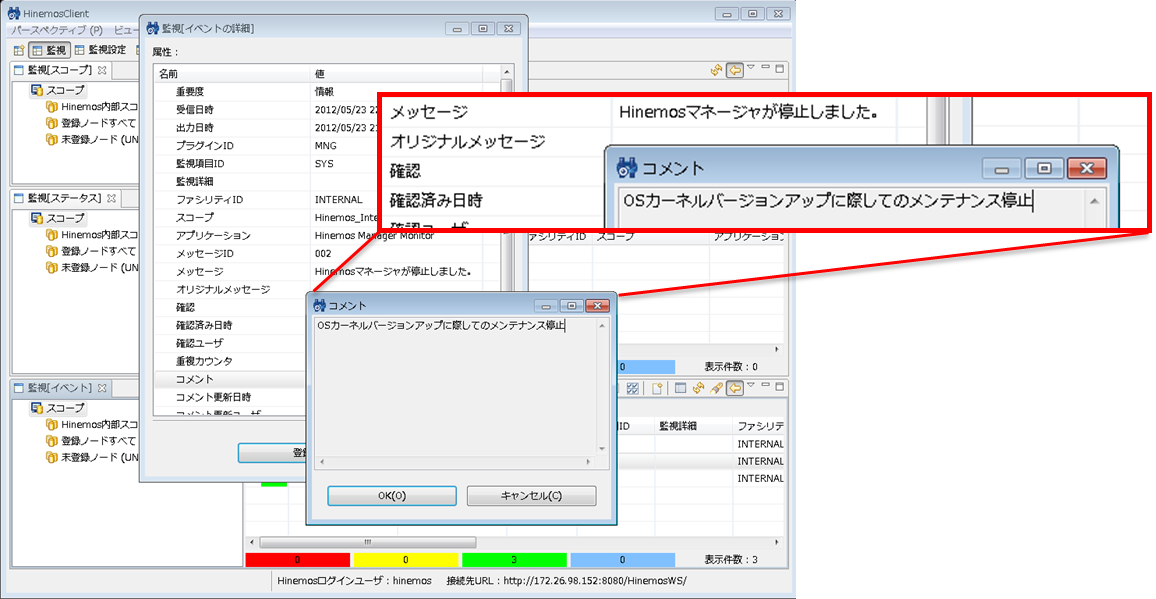Select Hinemos内部スコープ node in 監視[イベント] tree
The width and height of the screenshot is (1156, 599).
tap(91, 424)
